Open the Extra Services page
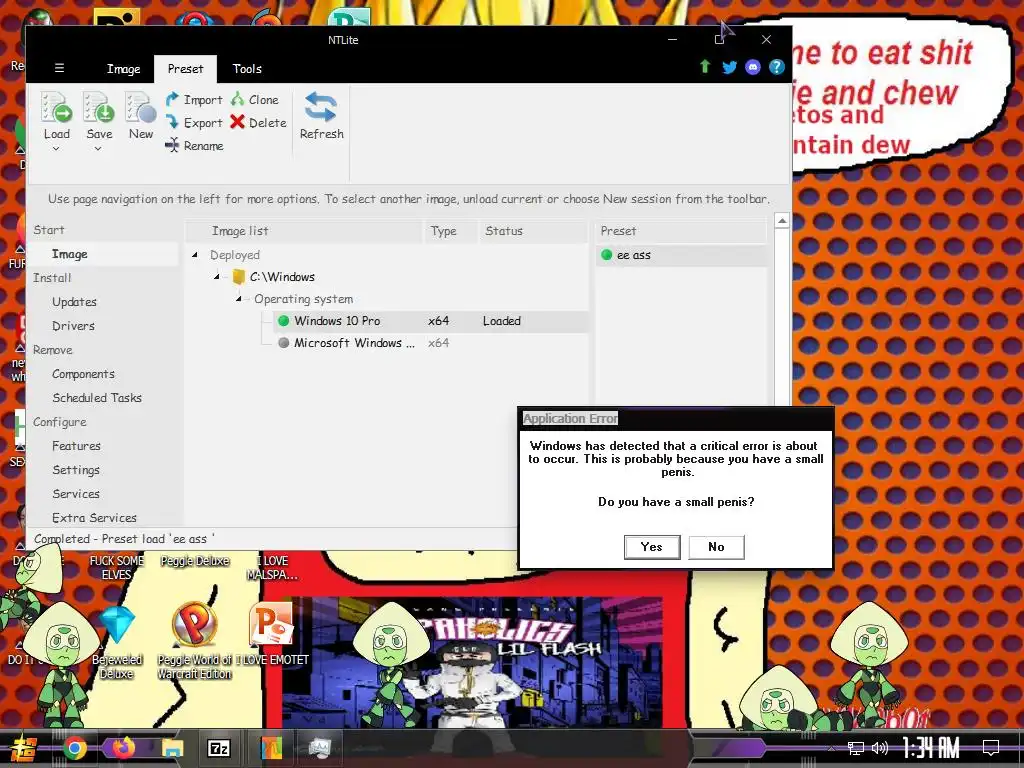This screenshot has width=1024, height=768. [x=94, y=518]
